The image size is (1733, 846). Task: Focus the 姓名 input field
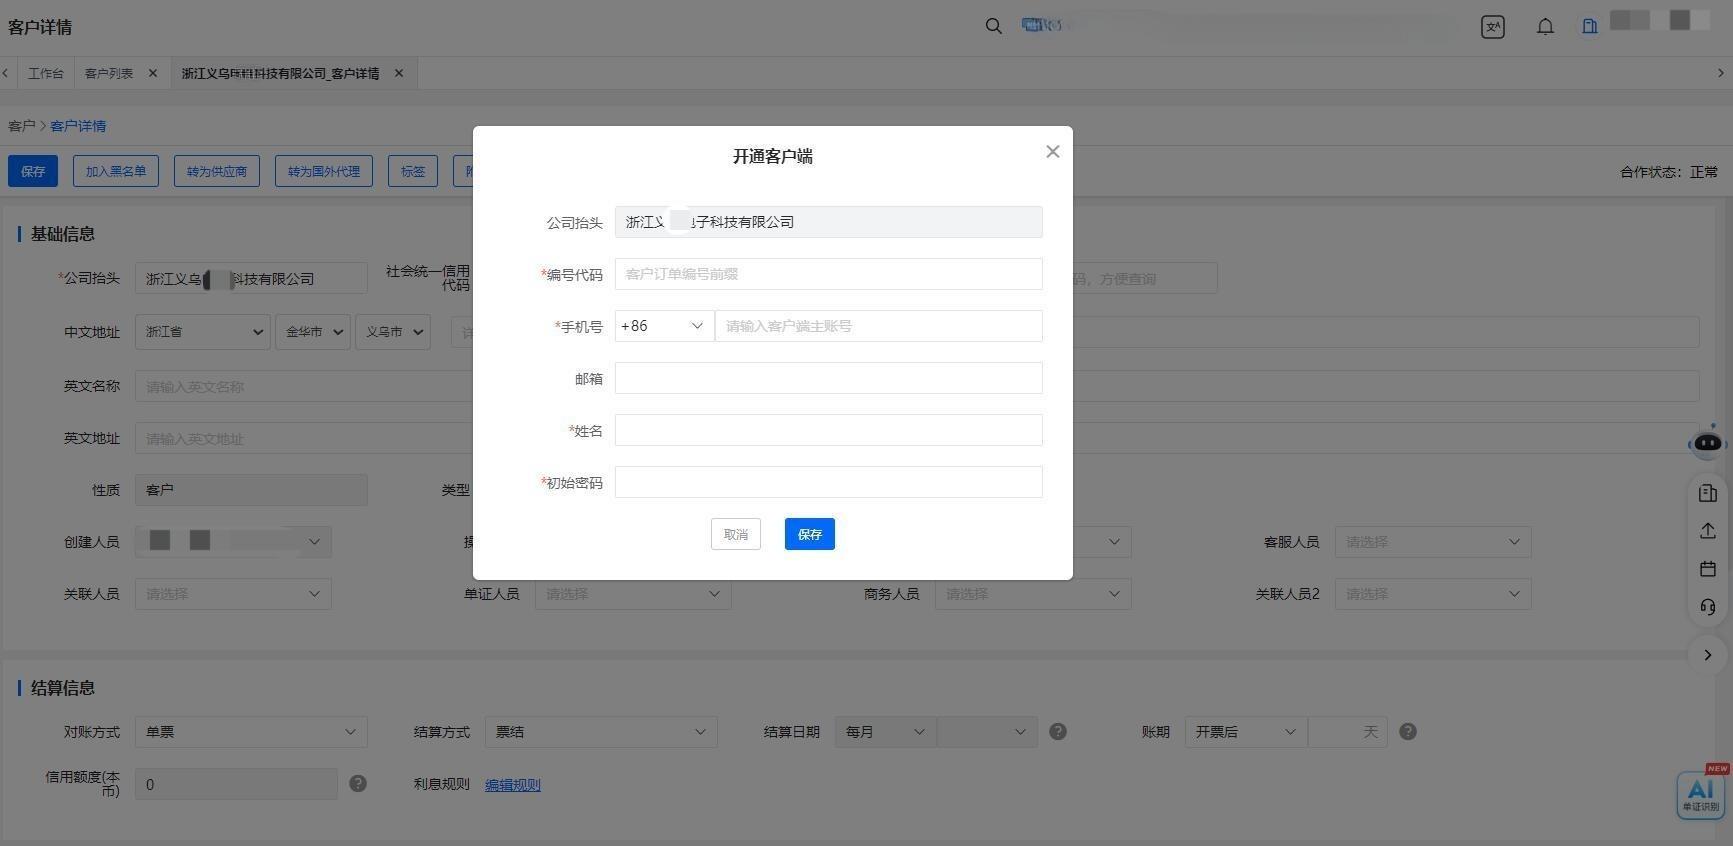[x=828, y=430]
